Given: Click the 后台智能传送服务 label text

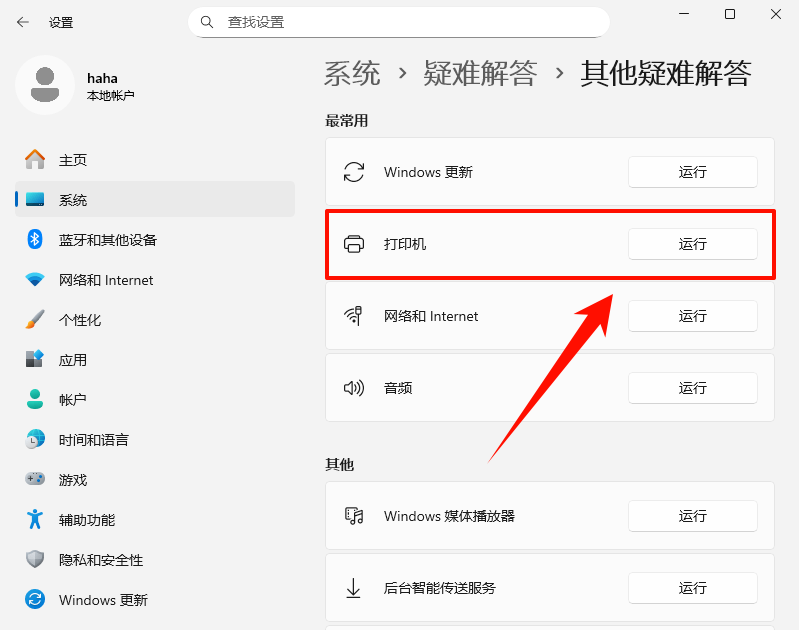Looking at the screenshot, I should [440, 588].
